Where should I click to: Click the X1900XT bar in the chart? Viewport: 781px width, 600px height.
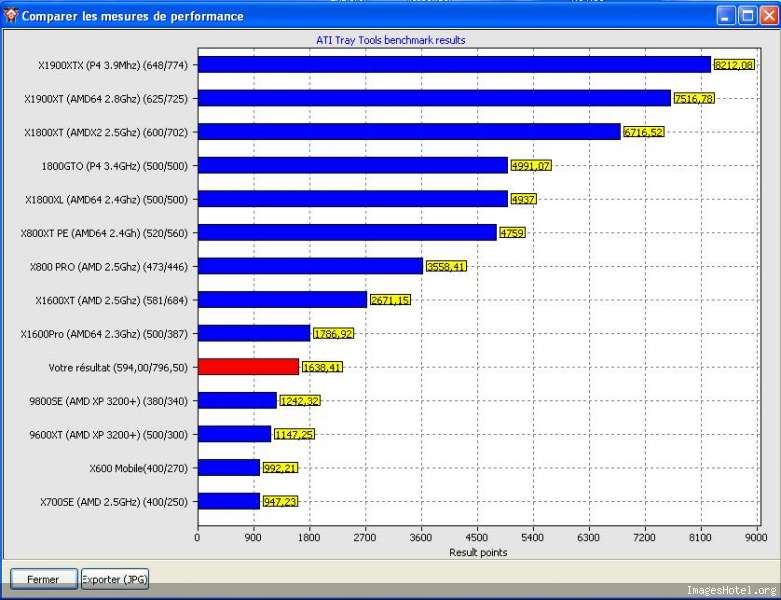[434, 98]
